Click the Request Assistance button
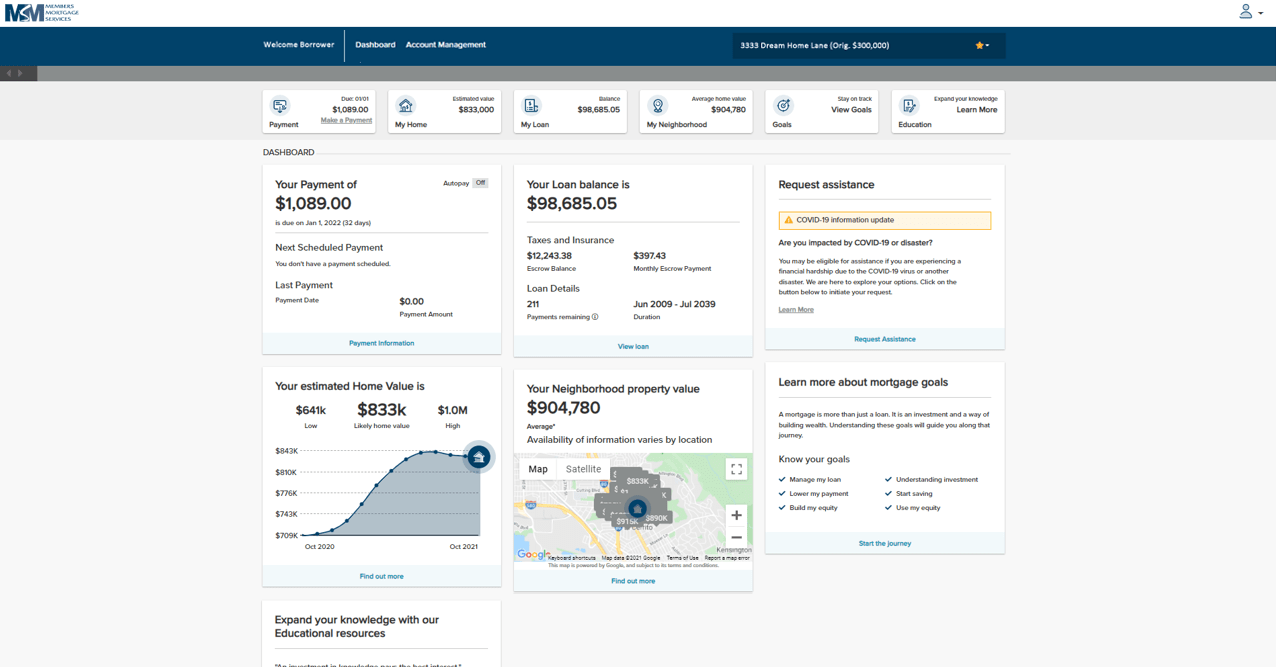The height and width of the screenshot is (667, 1276). tap(885, 339)
